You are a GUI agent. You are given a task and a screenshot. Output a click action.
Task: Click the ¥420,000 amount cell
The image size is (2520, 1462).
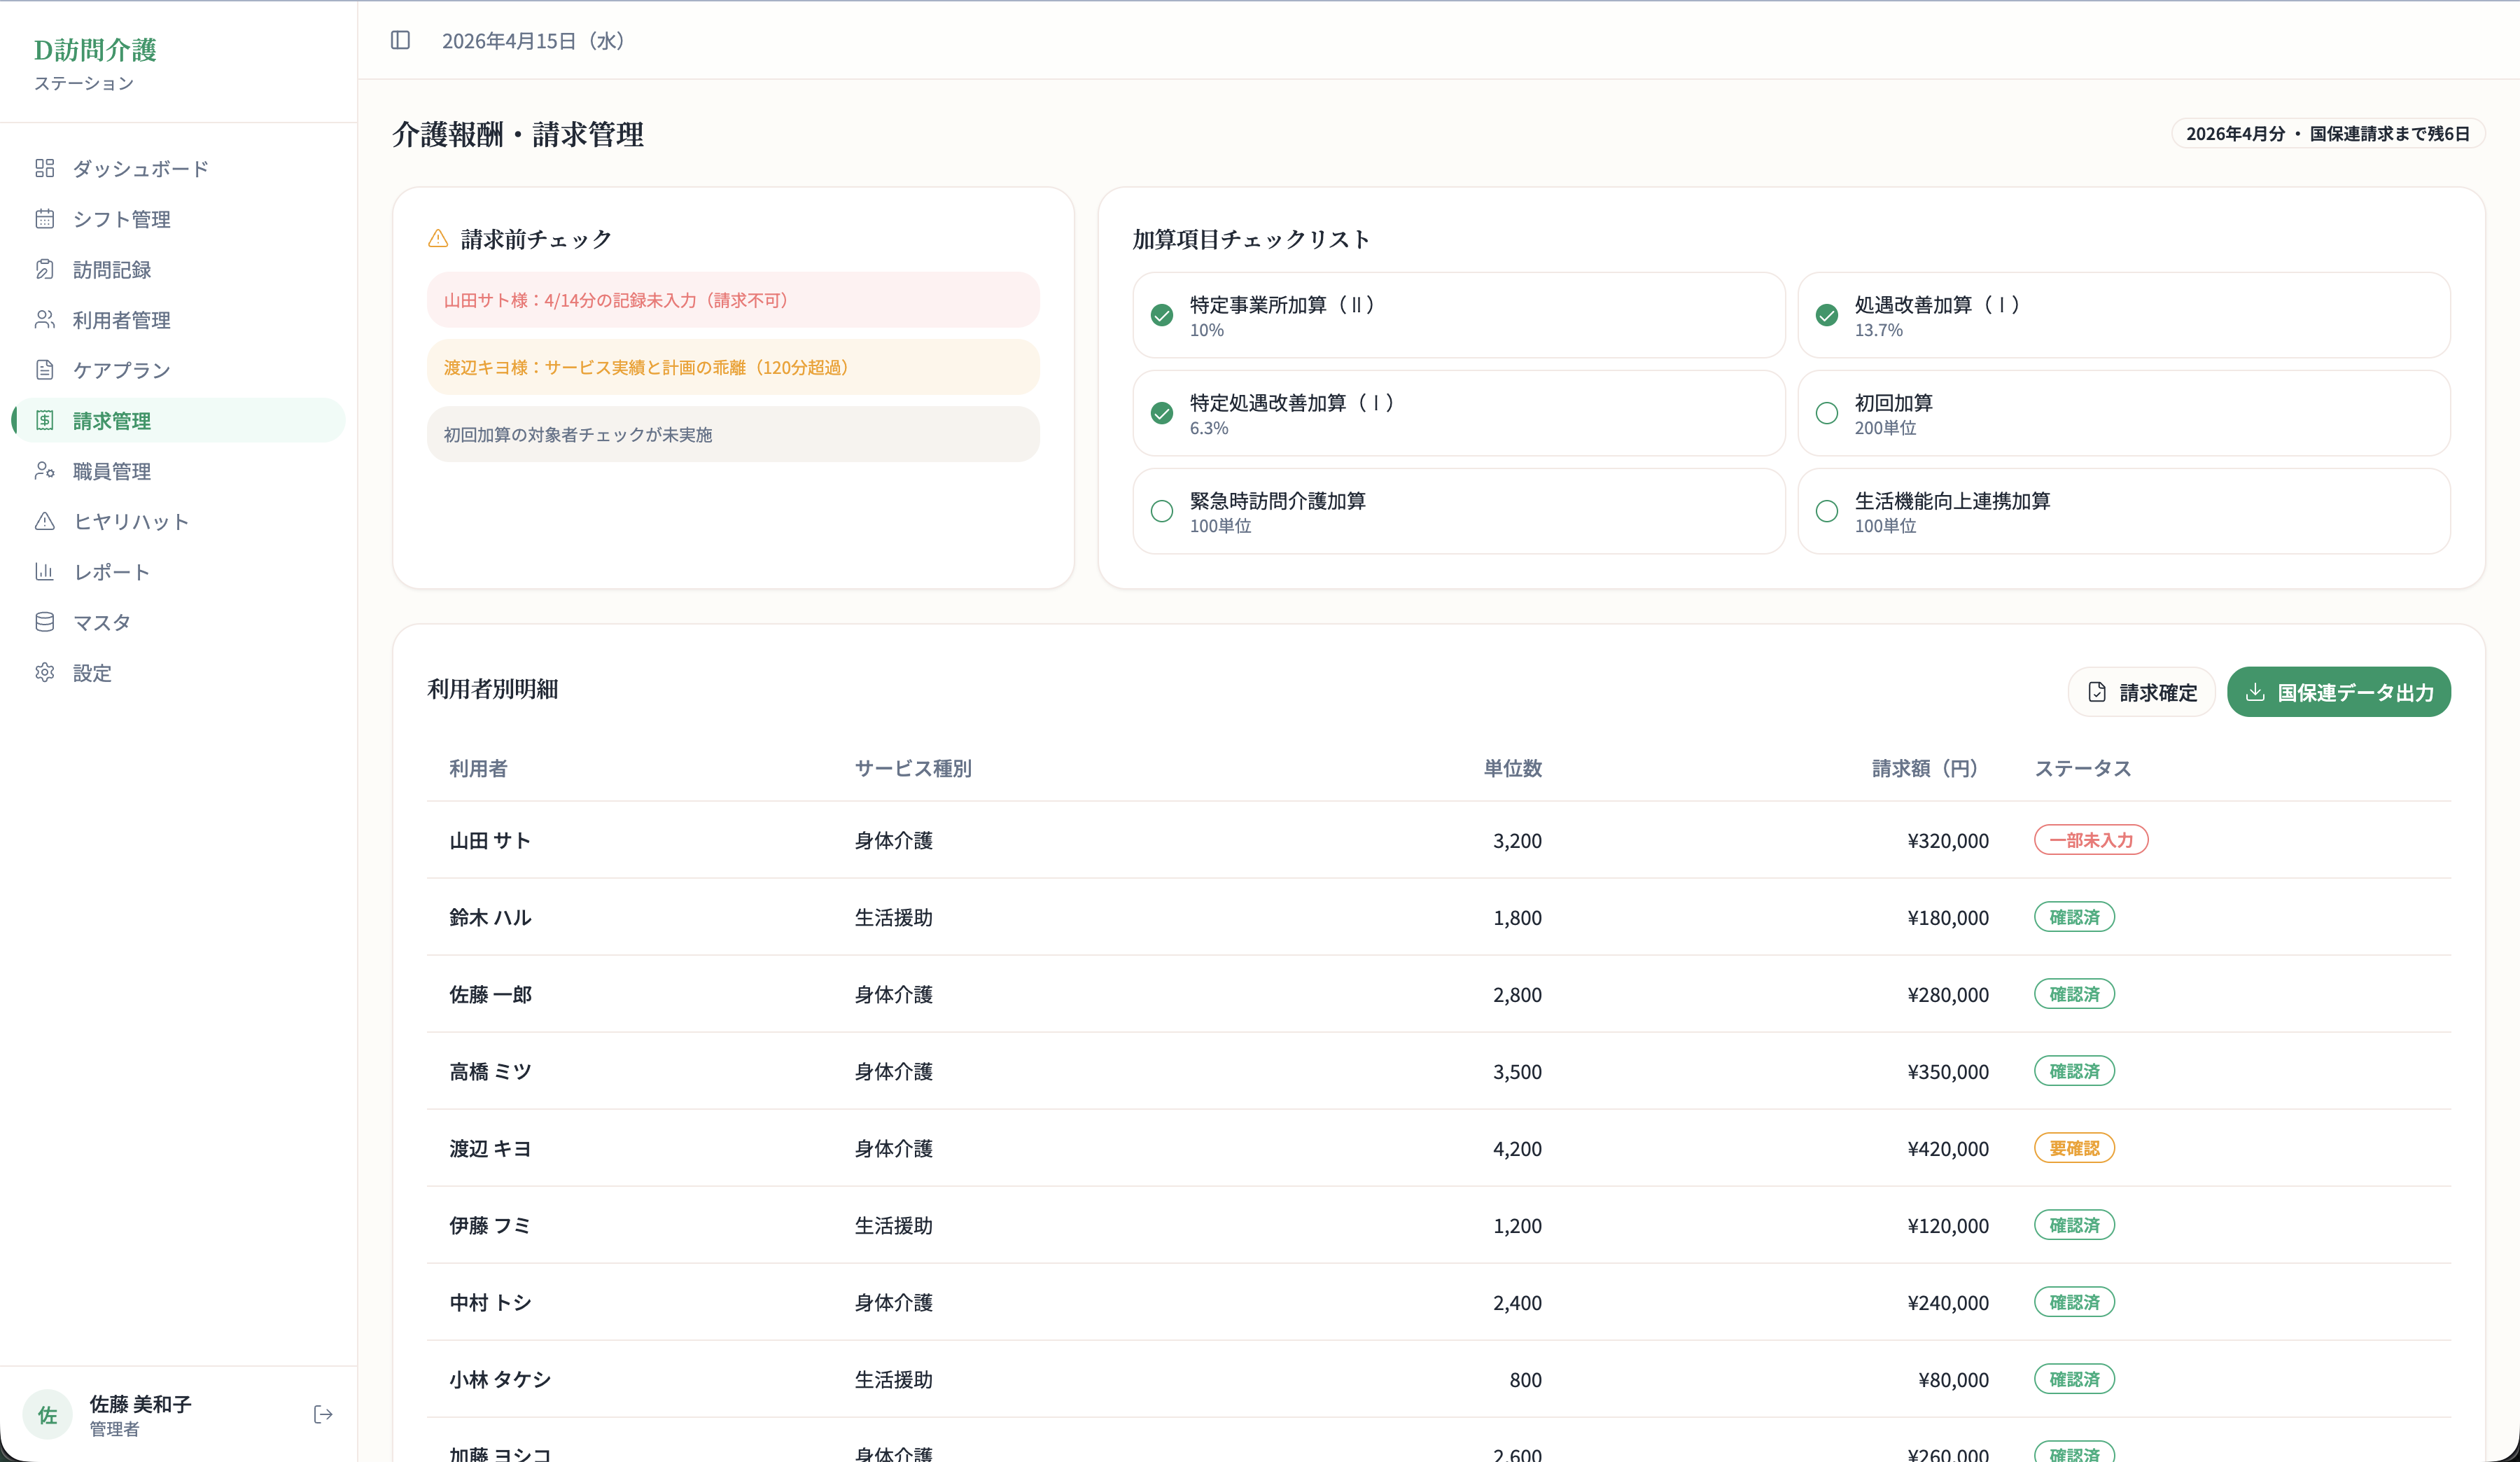click(1948, 1148)
